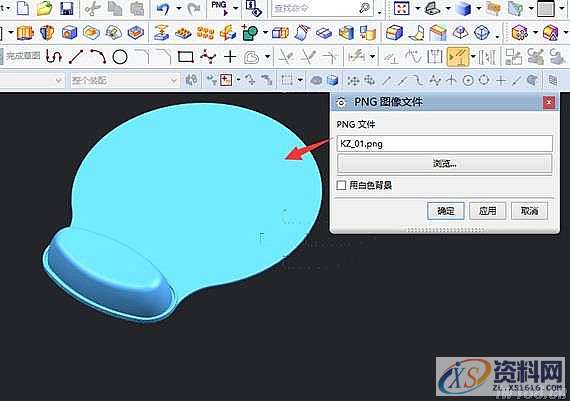
Task: Toggle the point on face snap icon
Action: 532,80
